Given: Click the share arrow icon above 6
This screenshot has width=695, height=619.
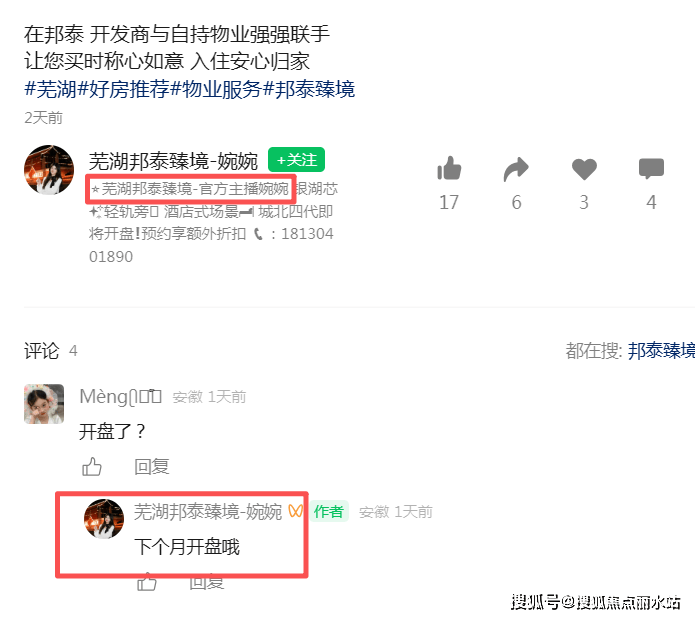Looking at the screenshot, I should click(x=516, y=169).
